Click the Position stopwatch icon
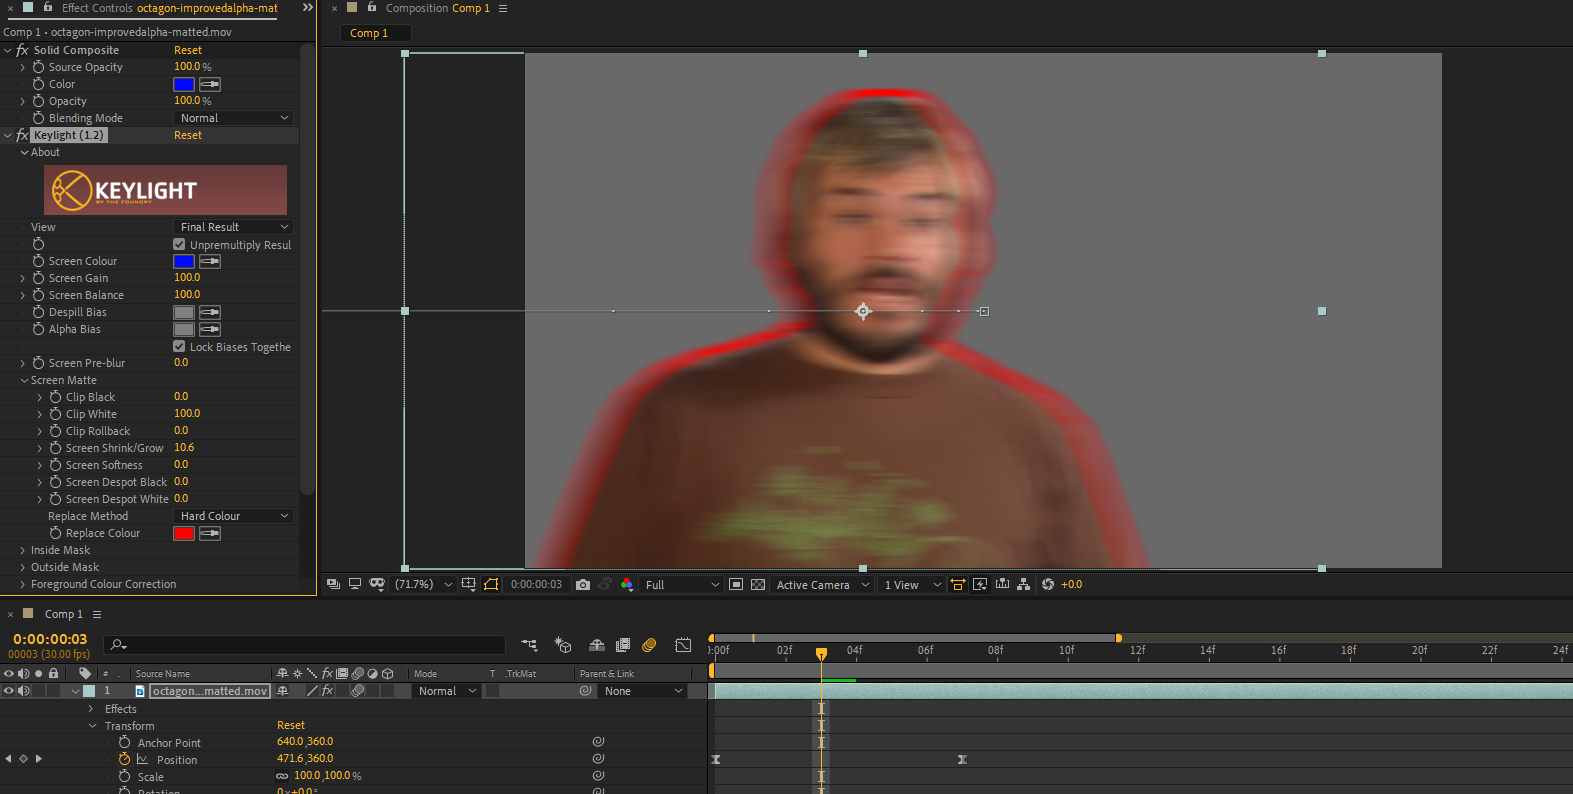The height and width of the screenshot is (794, 1573). pos(125,760)
